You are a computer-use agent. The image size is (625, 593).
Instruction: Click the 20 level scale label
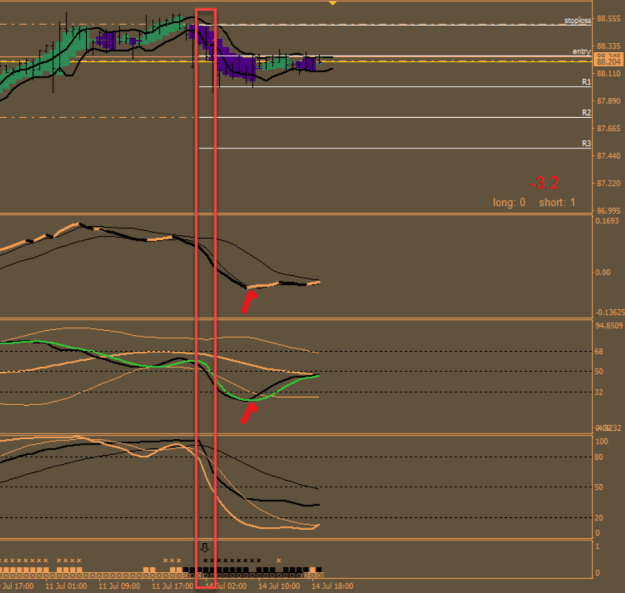pyautogui.click(x=599, y=518)
